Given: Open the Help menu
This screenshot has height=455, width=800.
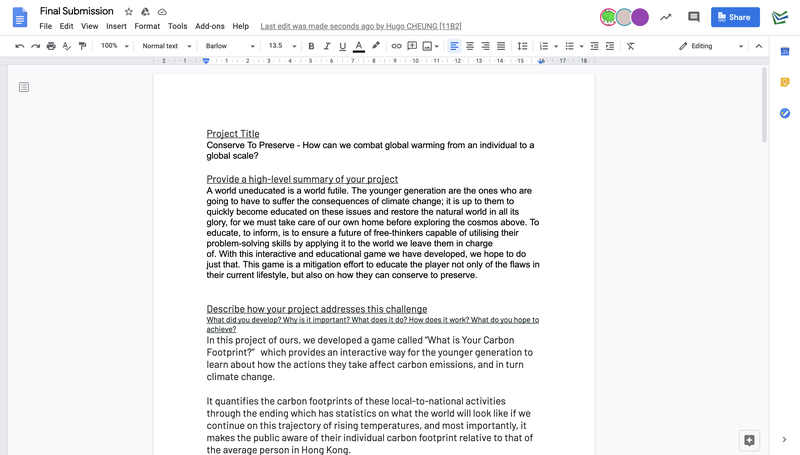Looking at the screenshot, I should click(240, 26).
